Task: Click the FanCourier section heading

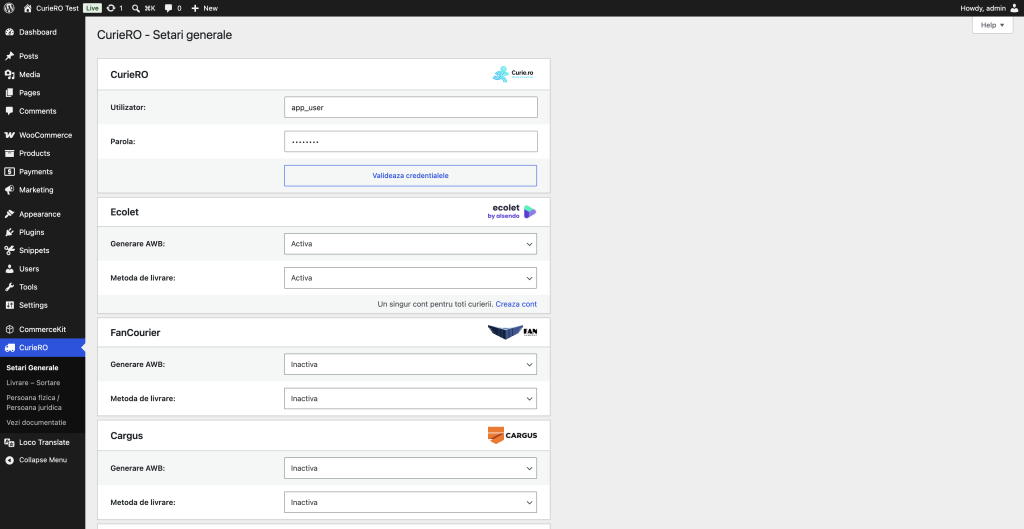Action: coord(135,333)
